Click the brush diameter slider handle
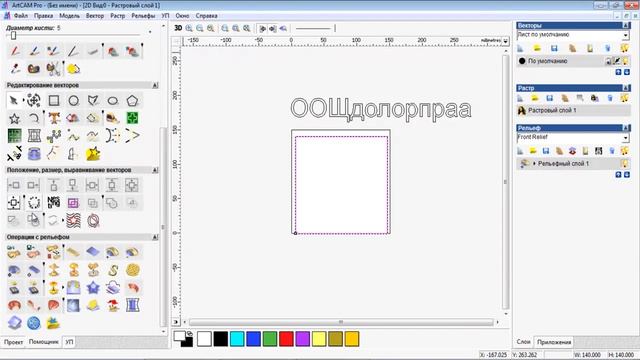This screenshot has width=640, height=360. coord(13,36)
